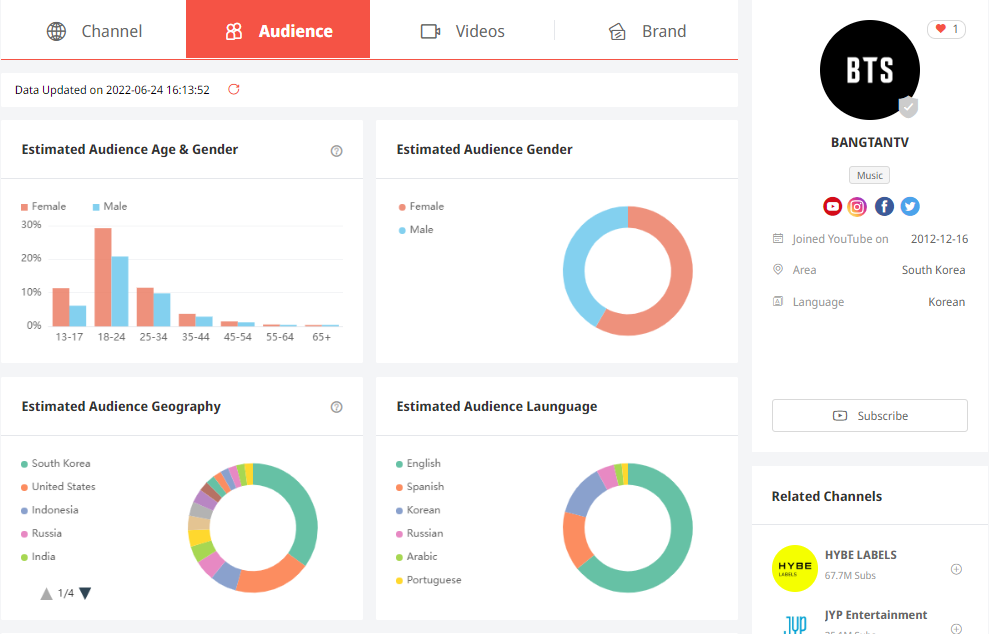Toggle Male in gender donut legend

tap(416, 230)
